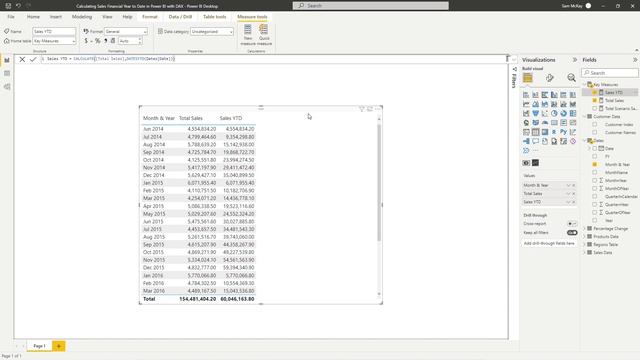Viewport: 640px width, 360px height.
Task: Check the Customer Index field checkbox
Action: coord(595,124)
